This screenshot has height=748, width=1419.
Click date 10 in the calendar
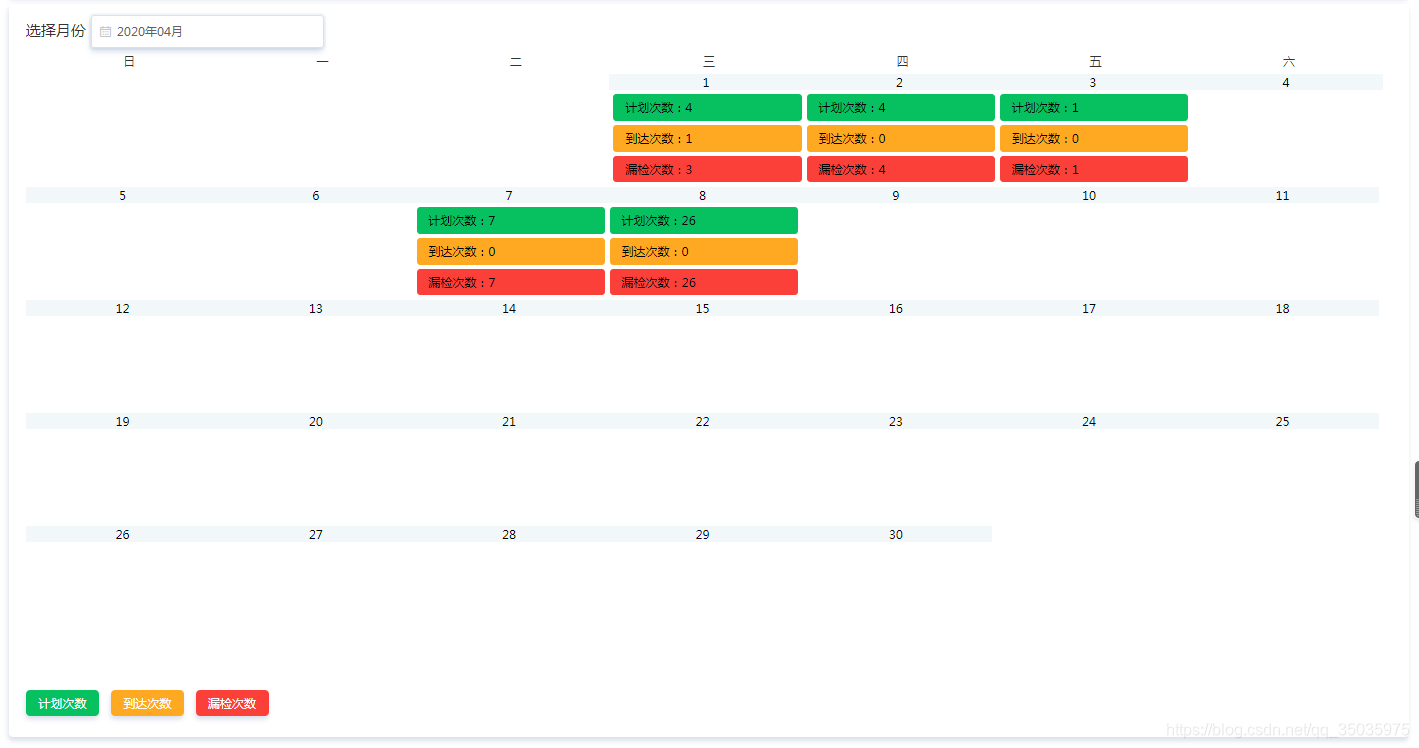tap(1089, 195)
